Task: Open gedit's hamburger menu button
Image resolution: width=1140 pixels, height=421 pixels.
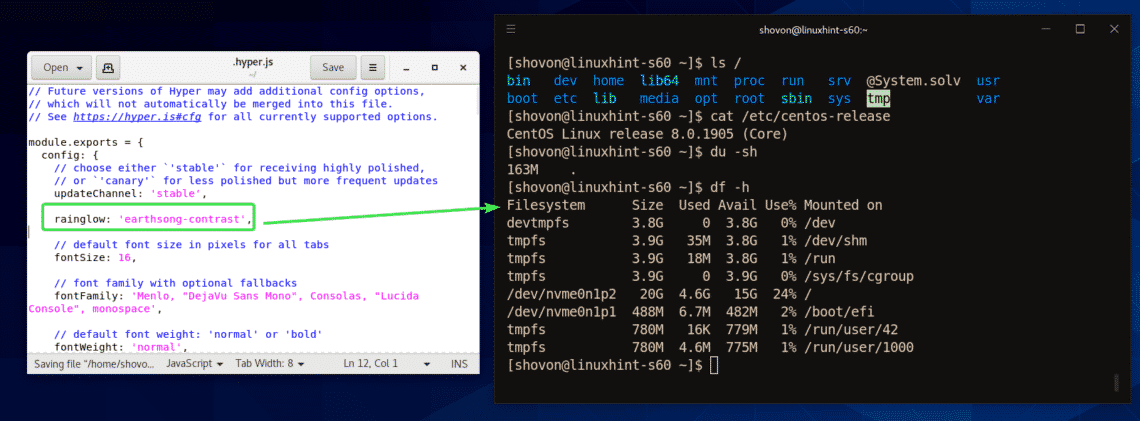Action: (372, 68)
